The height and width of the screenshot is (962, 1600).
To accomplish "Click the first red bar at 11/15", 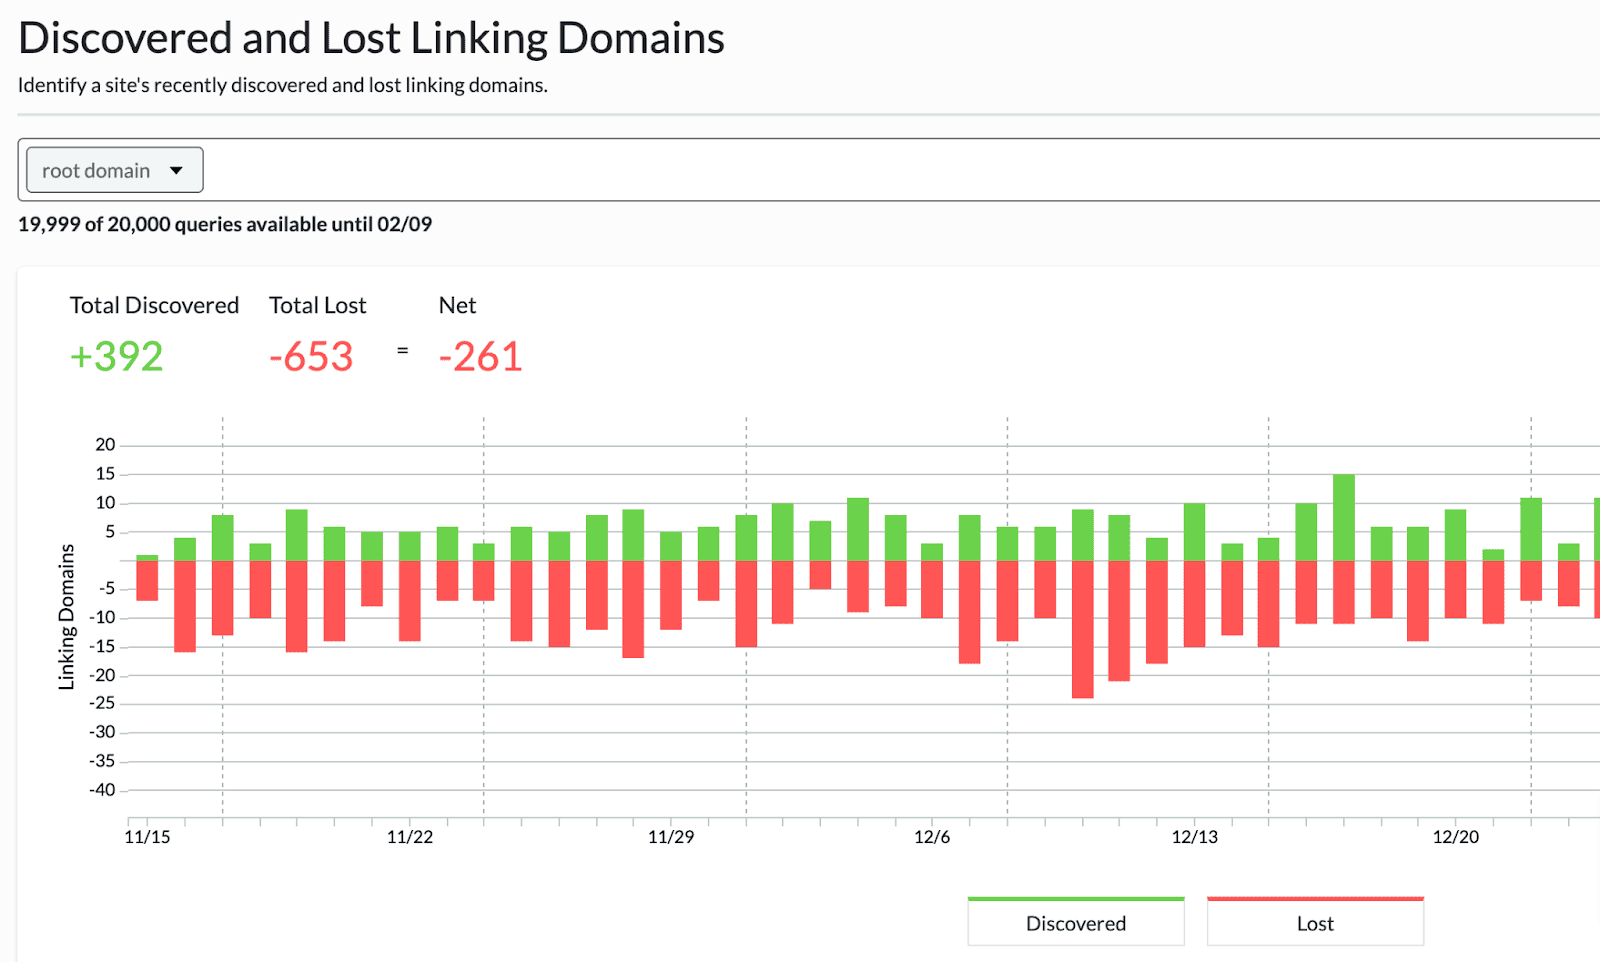I will tap(147, 580).
